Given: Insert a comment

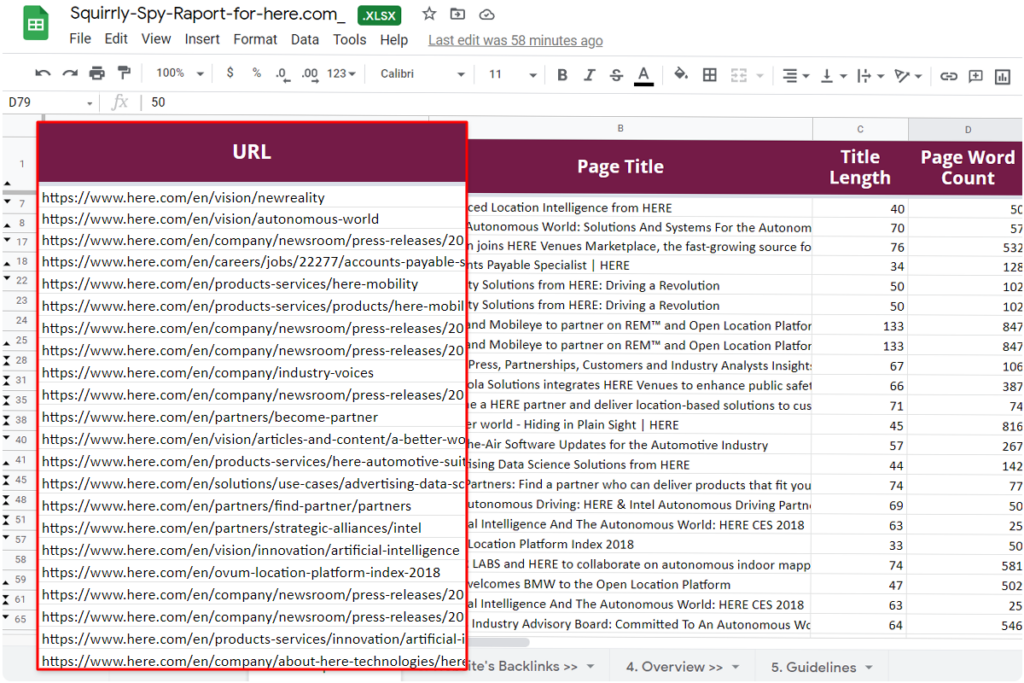Looking at the screenshot, I should (x=976, y=76).
